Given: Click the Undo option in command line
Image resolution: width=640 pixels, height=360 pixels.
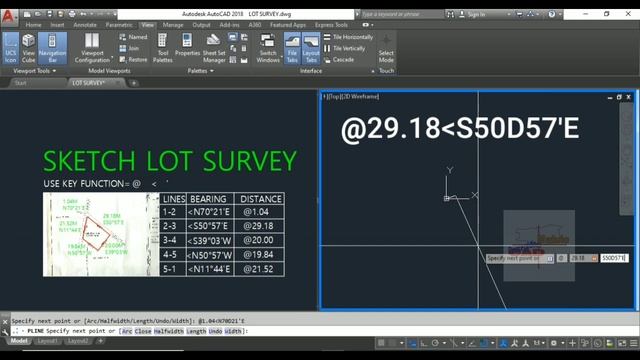Looking at the screenshot, I should tap(215, 331).
